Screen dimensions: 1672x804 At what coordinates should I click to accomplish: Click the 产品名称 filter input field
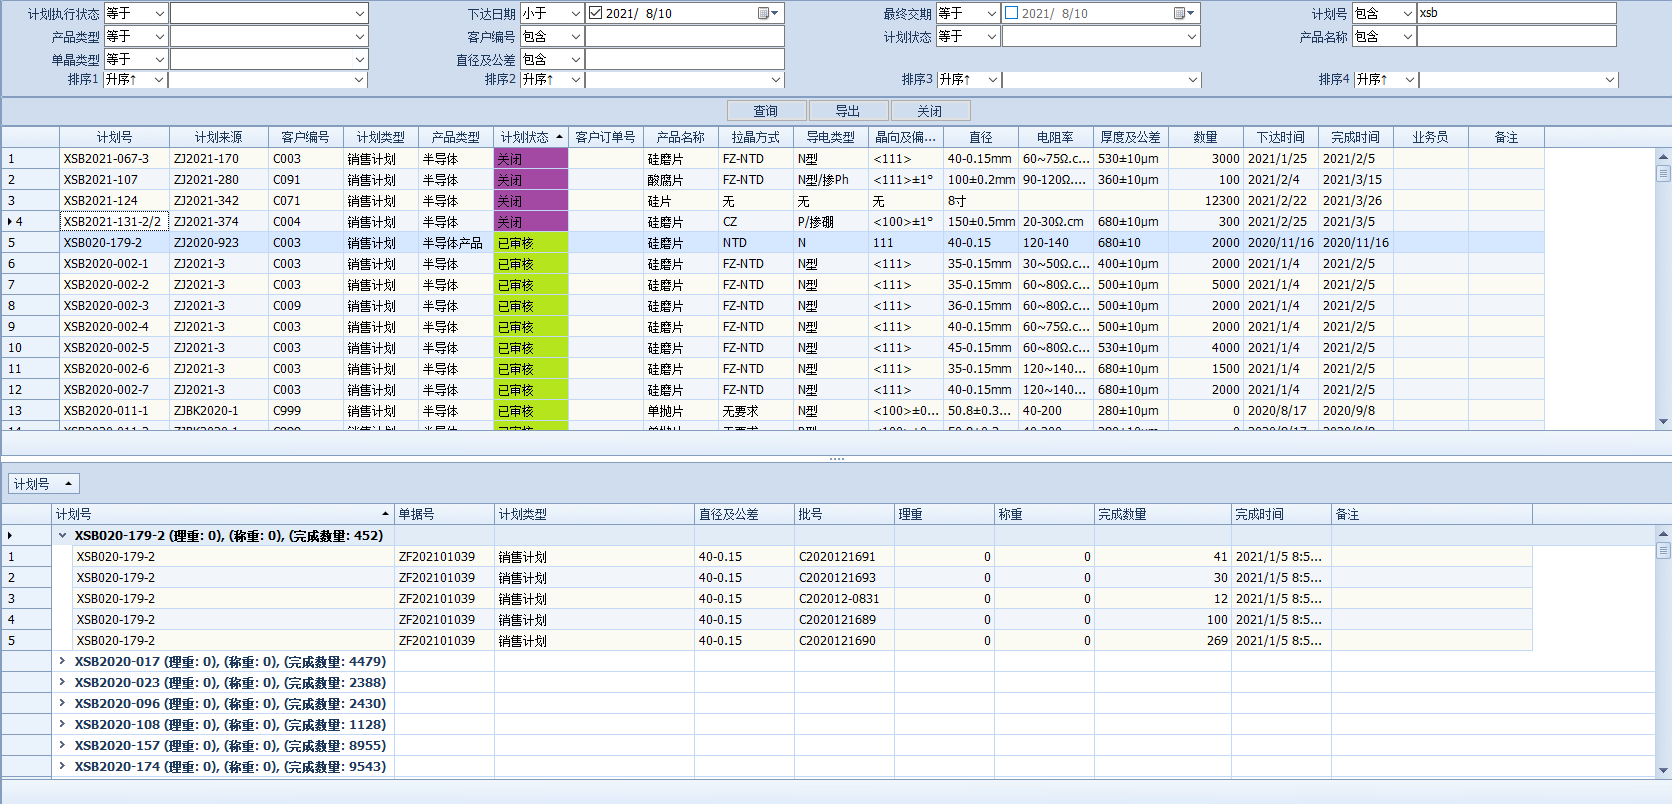click(x=1516, y=36)
